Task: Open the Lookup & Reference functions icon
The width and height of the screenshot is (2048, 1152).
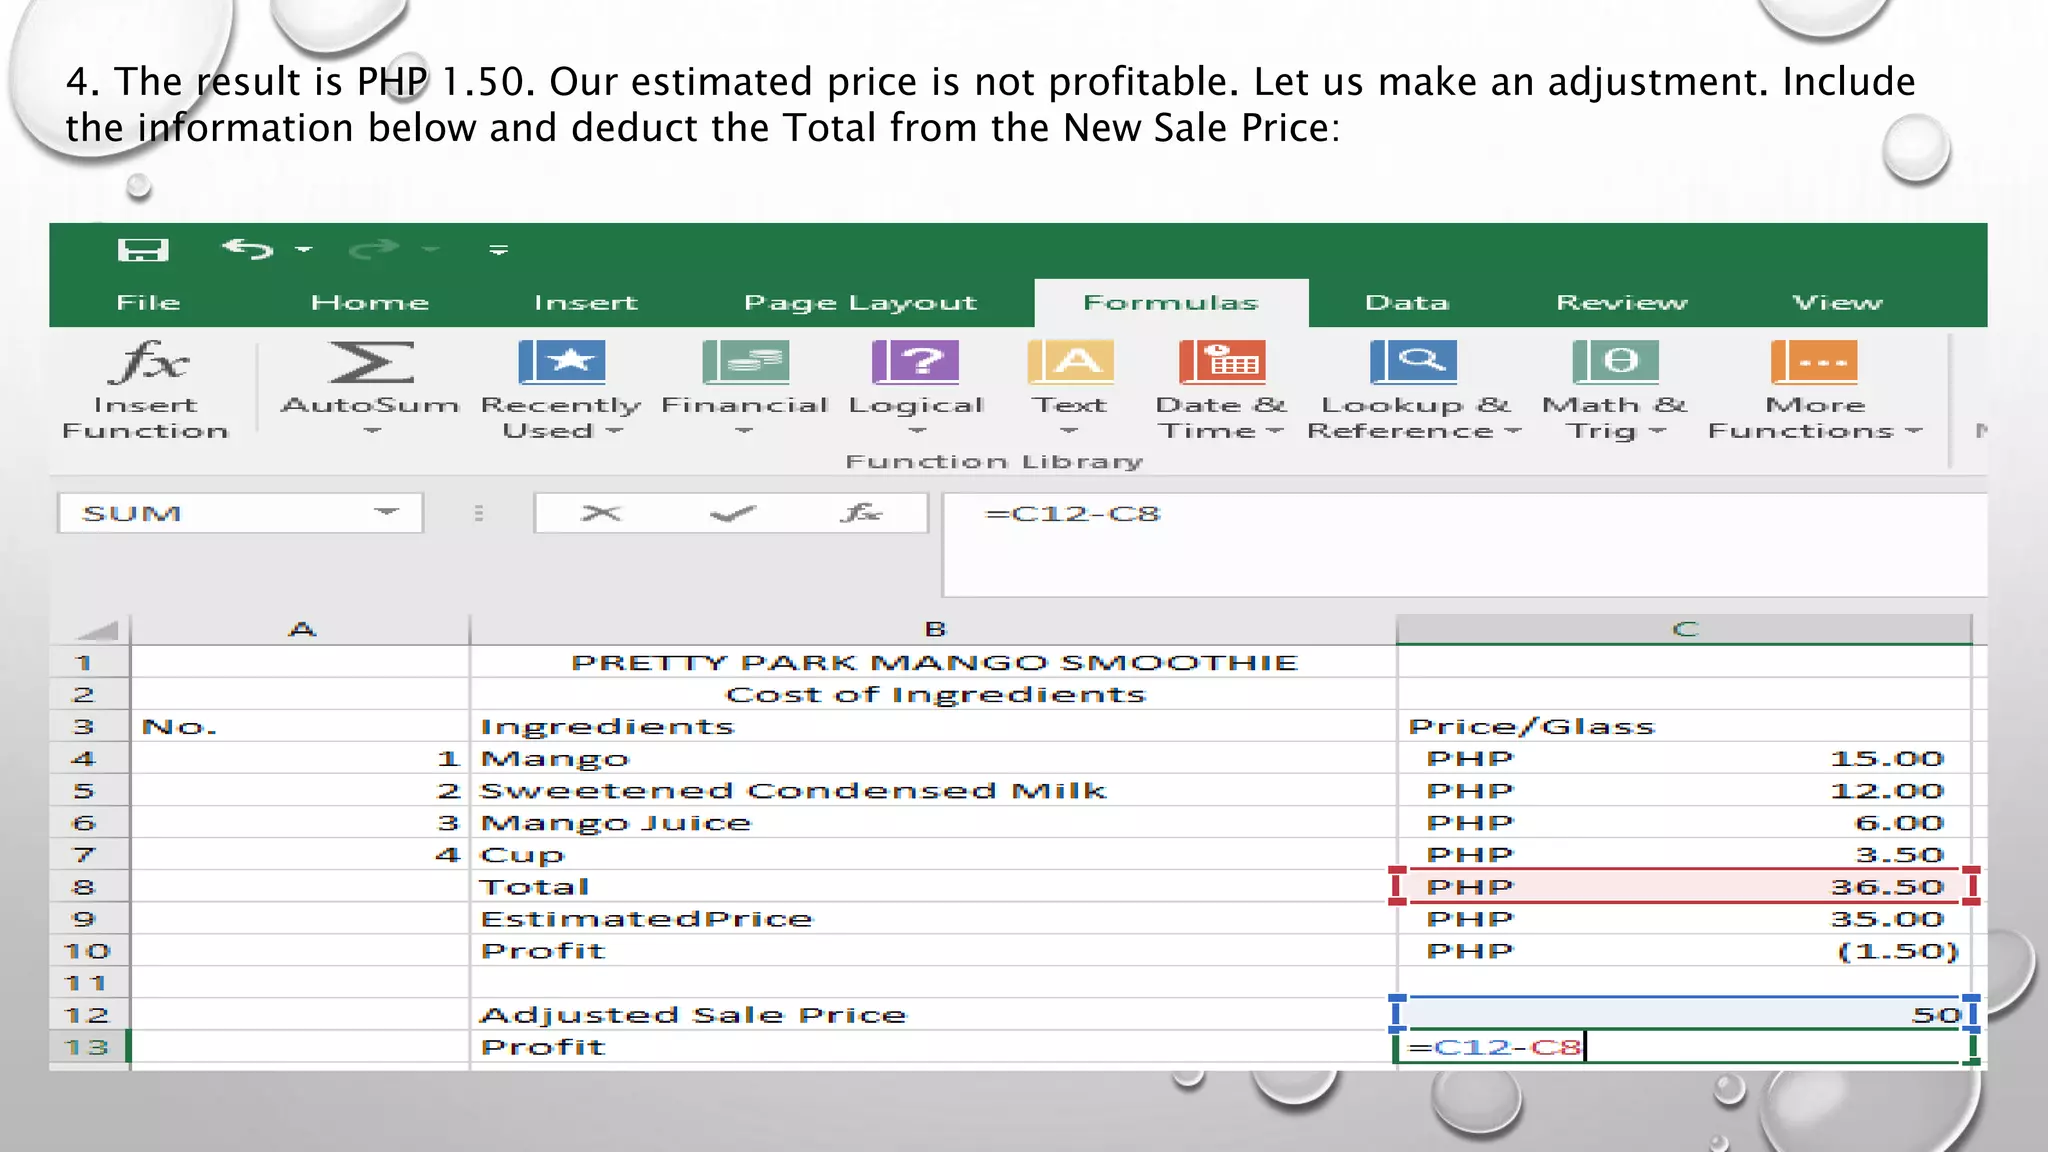Action: pos(1413,362)
